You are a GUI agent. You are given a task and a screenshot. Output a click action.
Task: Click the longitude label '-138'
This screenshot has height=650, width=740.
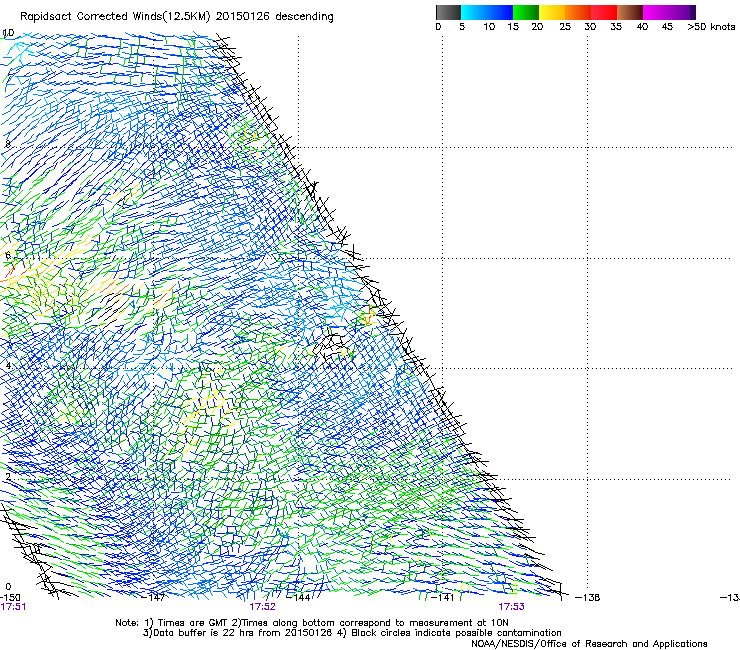pyautogui.click(x=588, y=597)
